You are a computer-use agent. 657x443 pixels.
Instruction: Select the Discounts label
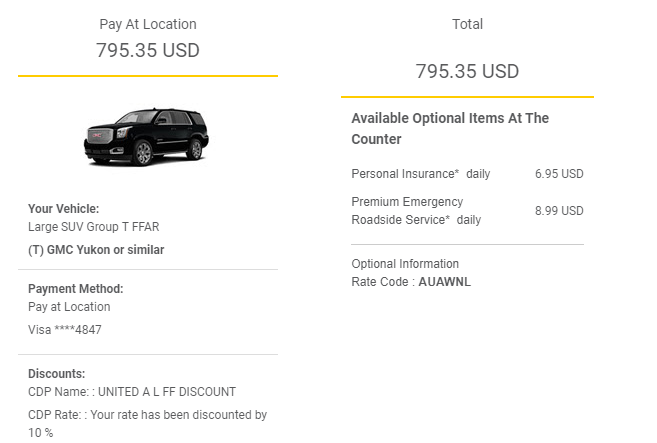click(x=57, y=374)
